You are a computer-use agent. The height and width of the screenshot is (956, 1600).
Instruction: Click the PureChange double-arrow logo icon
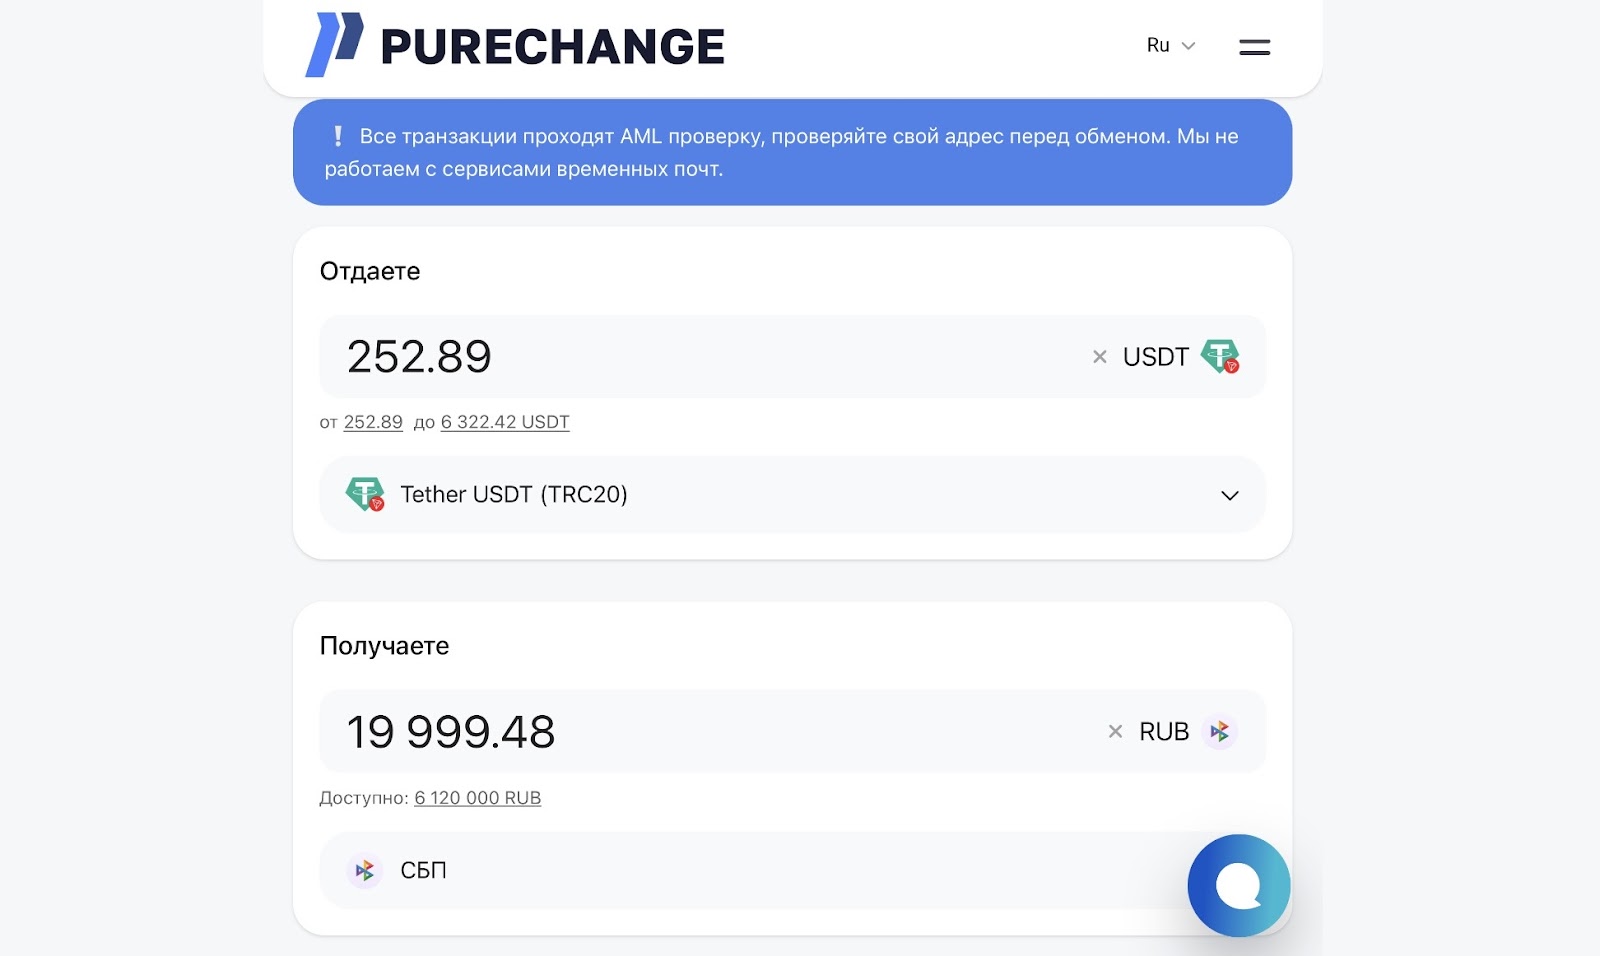(x=334, y=45)
